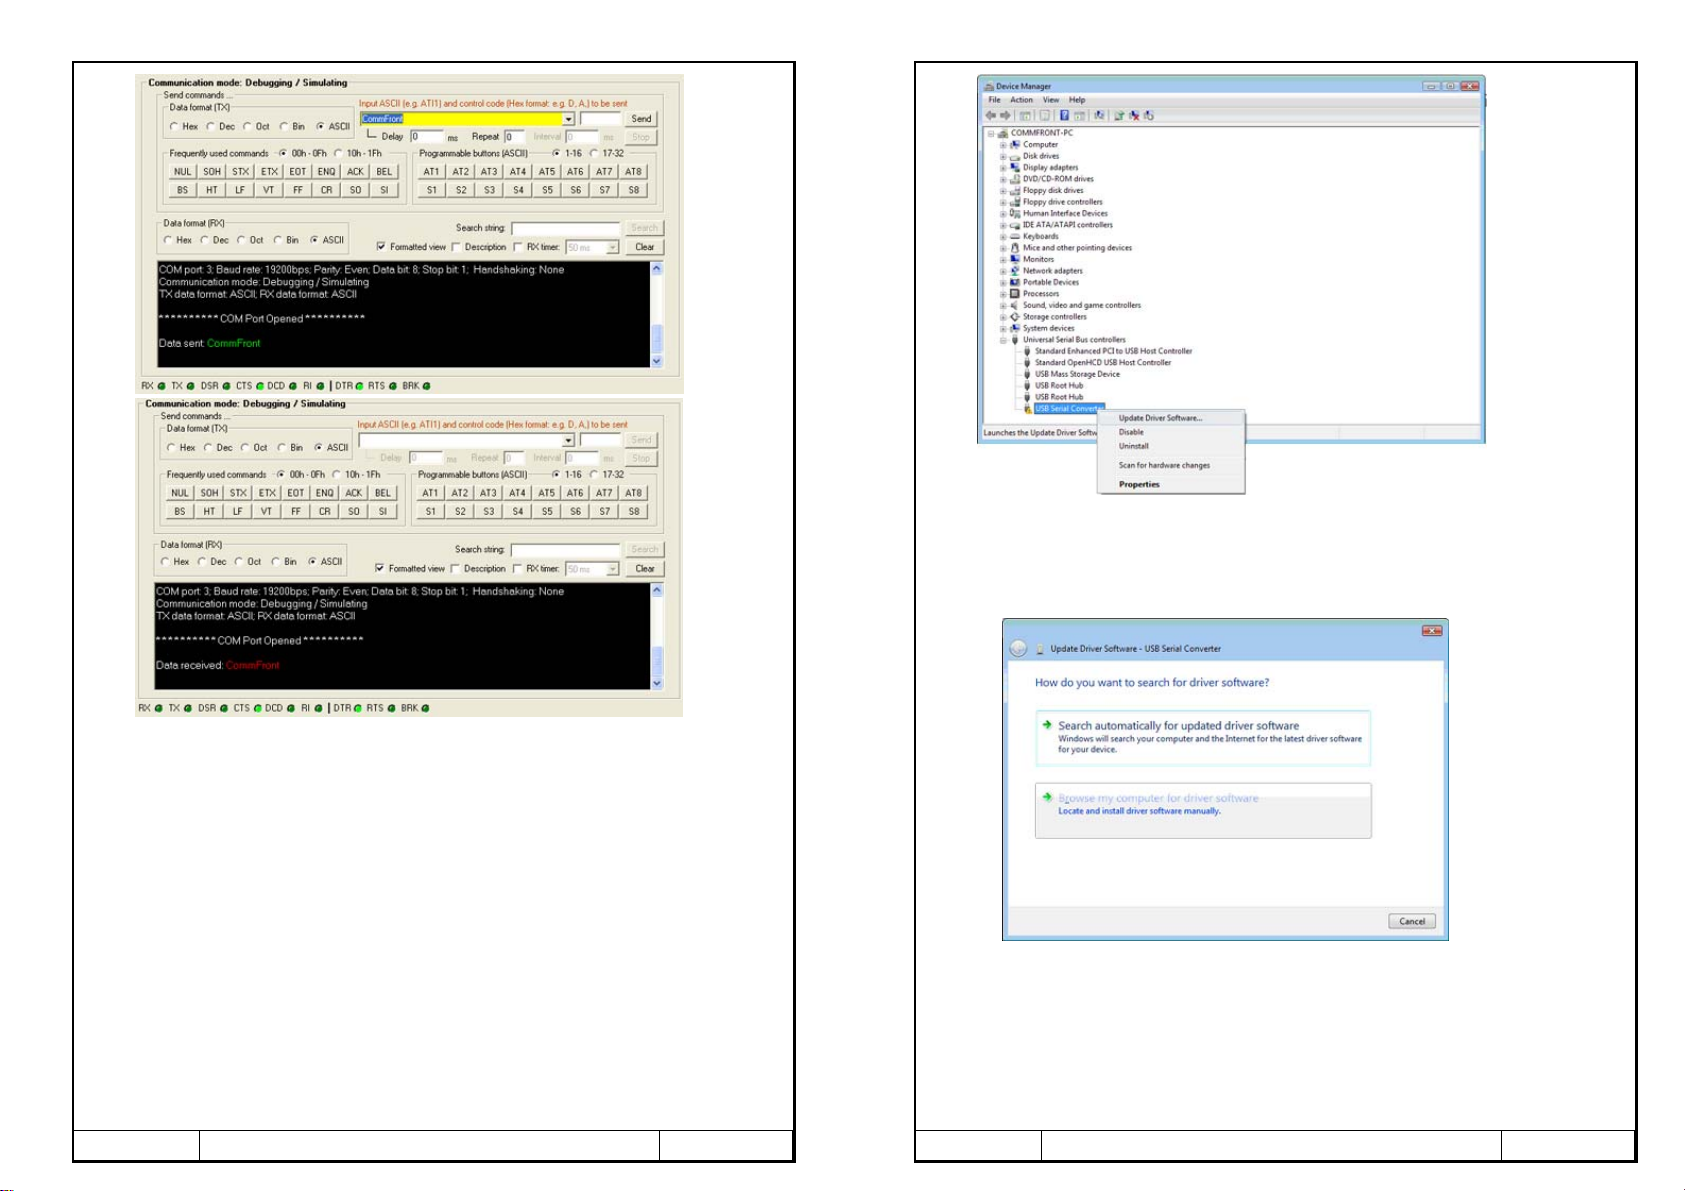The width and height of the screenshot is (1685, 1191).
Task: Expand the Disk drives node
Action: point(1003,156)
